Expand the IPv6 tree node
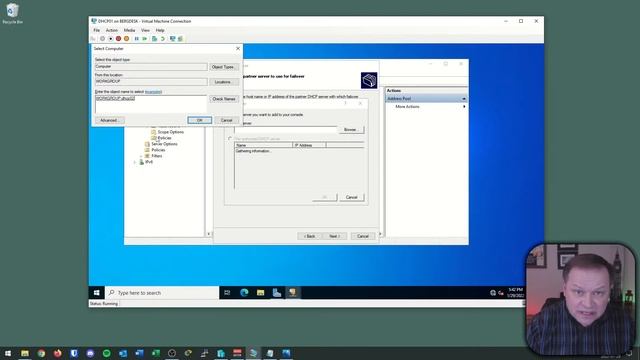Screen dimensions: 640x360 (x=135, y=162)
